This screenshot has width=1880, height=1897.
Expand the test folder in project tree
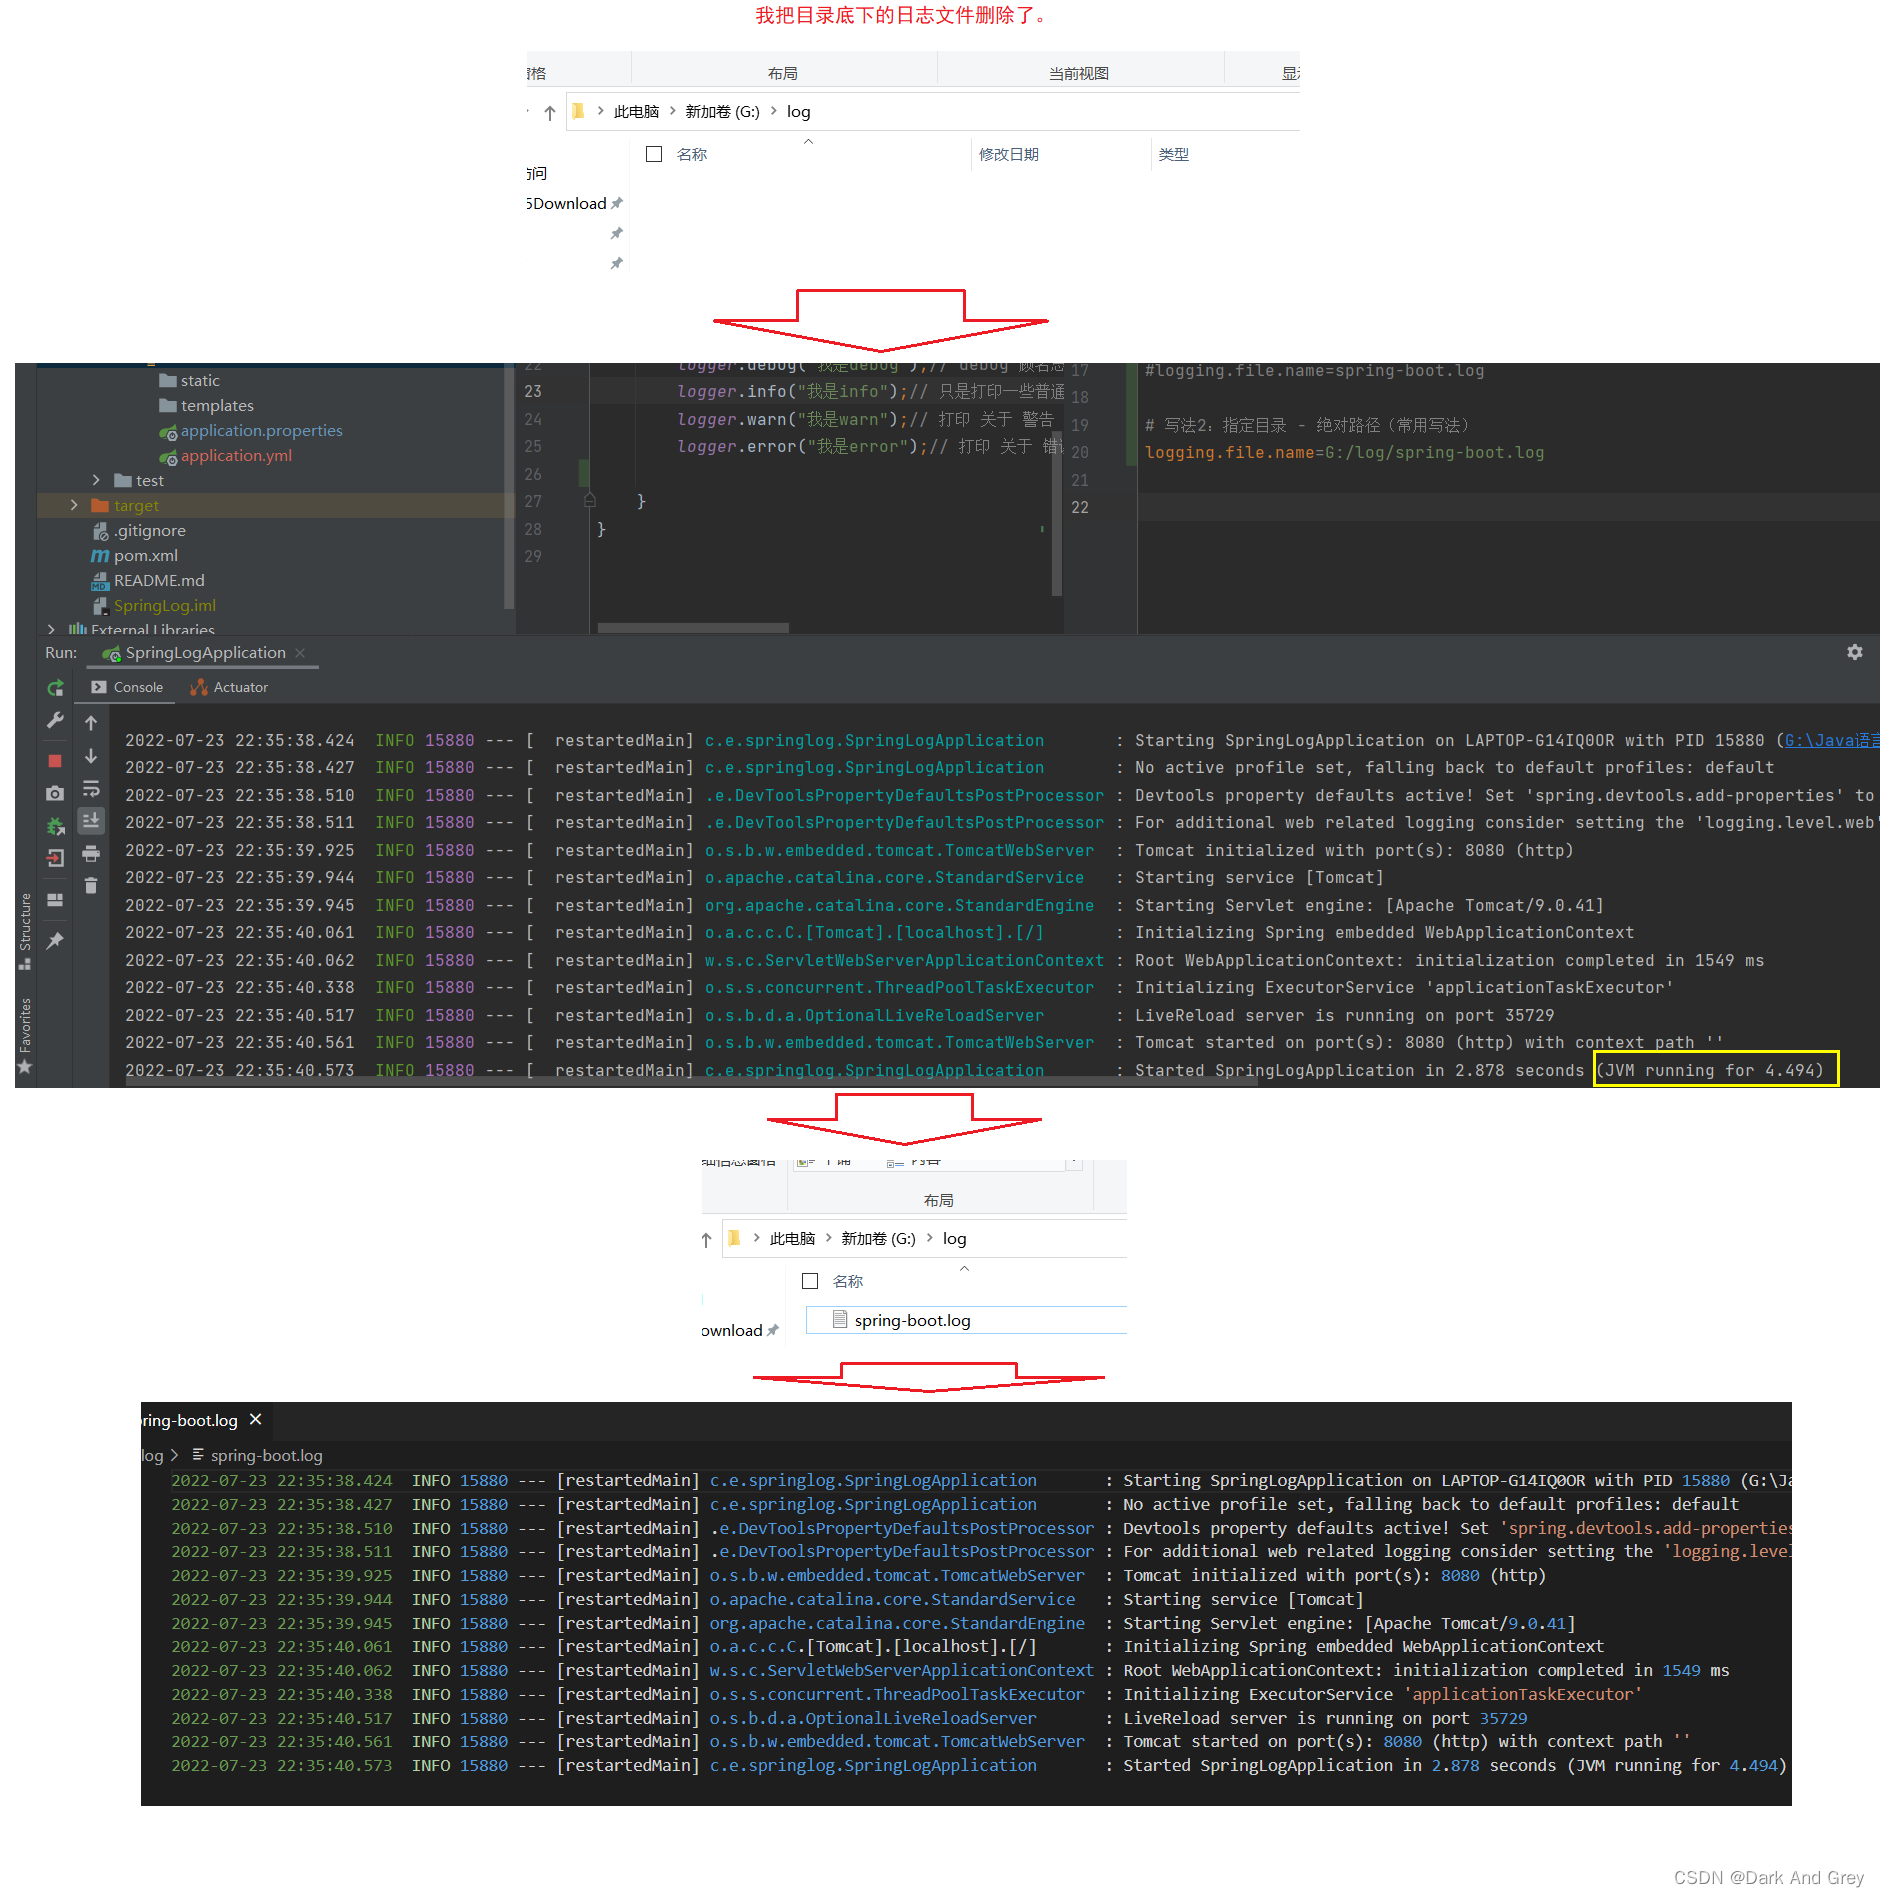[96, 481]
